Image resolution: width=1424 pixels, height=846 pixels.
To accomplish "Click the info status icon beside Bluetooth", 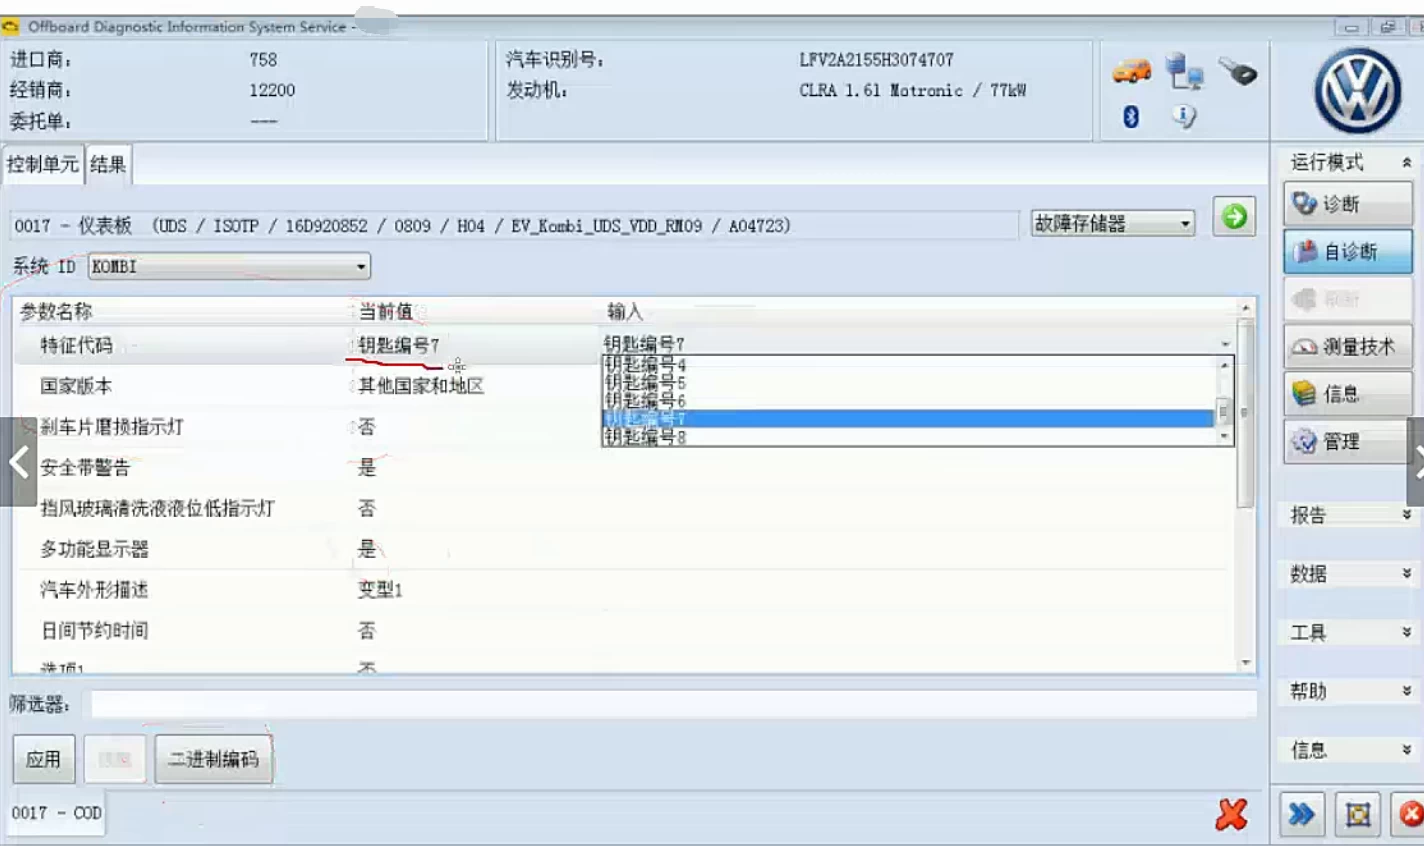I will 1184,117.
